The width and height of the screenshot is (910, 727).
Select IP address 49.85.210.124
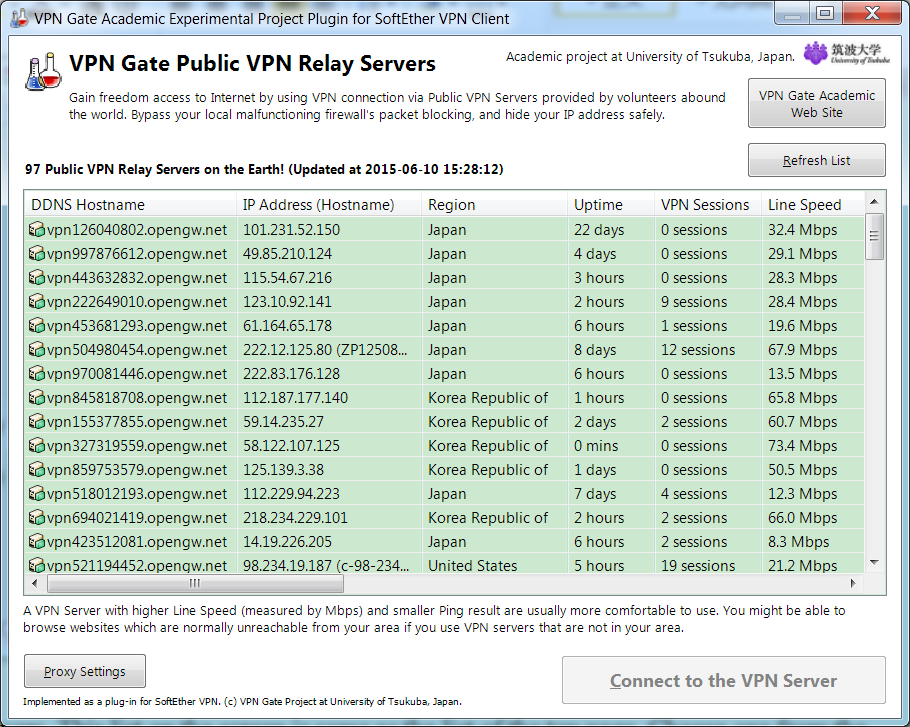(287, 254)
